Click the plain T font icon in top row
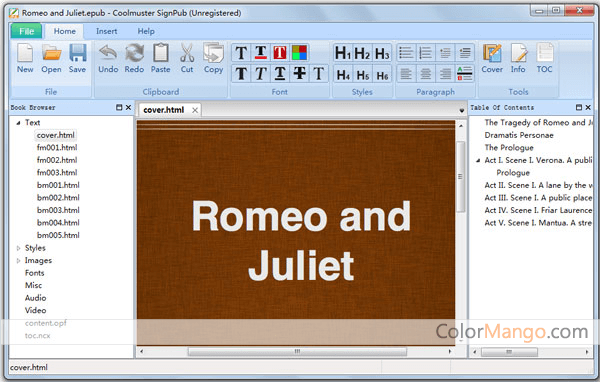 (241, 53)
